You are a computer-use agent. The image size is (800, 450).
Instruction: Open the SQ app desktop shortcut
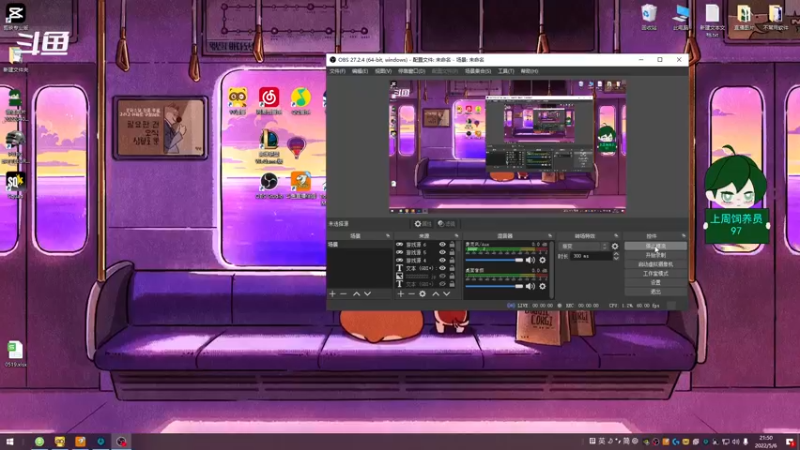(x=15, y=185)
